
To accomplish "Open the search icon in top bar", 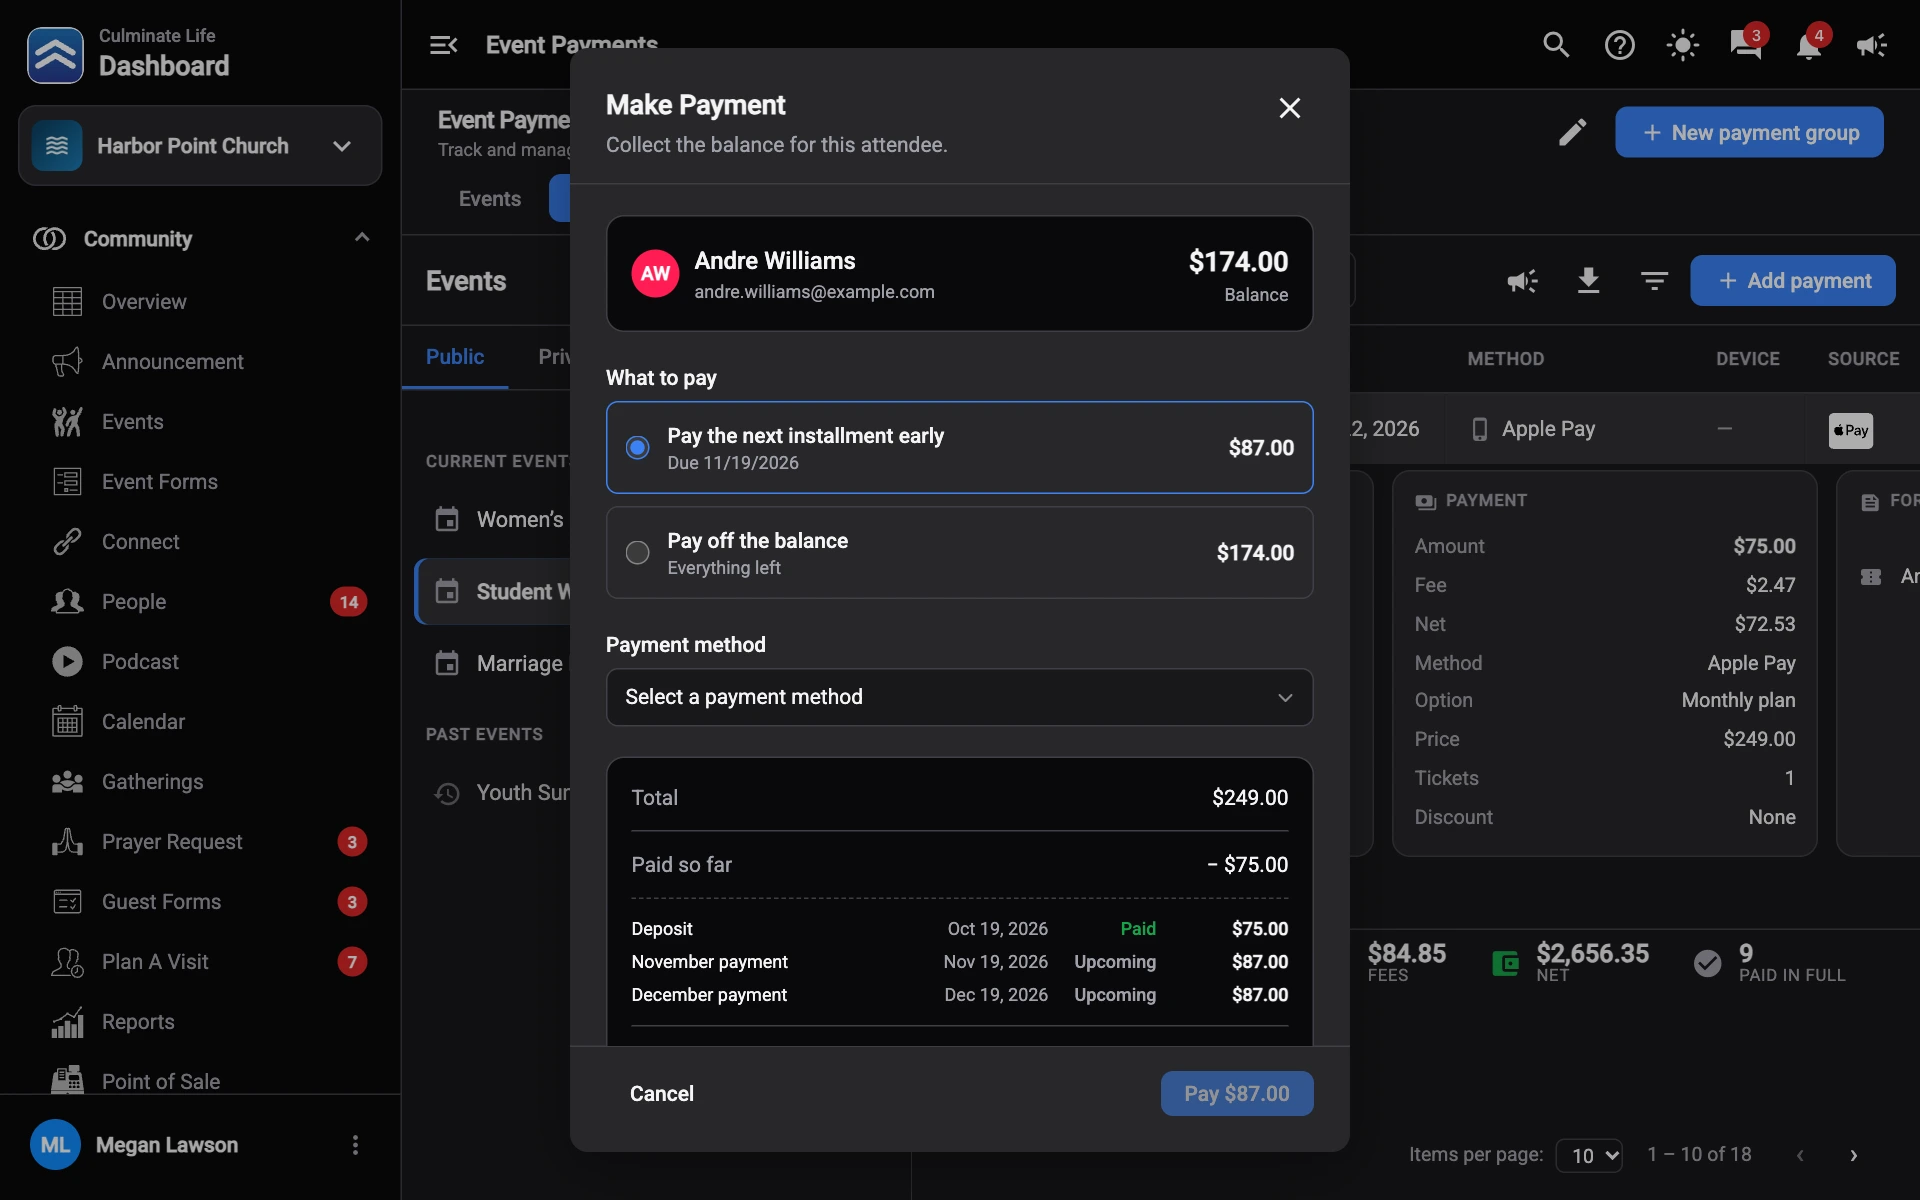I will point(1555,45).
